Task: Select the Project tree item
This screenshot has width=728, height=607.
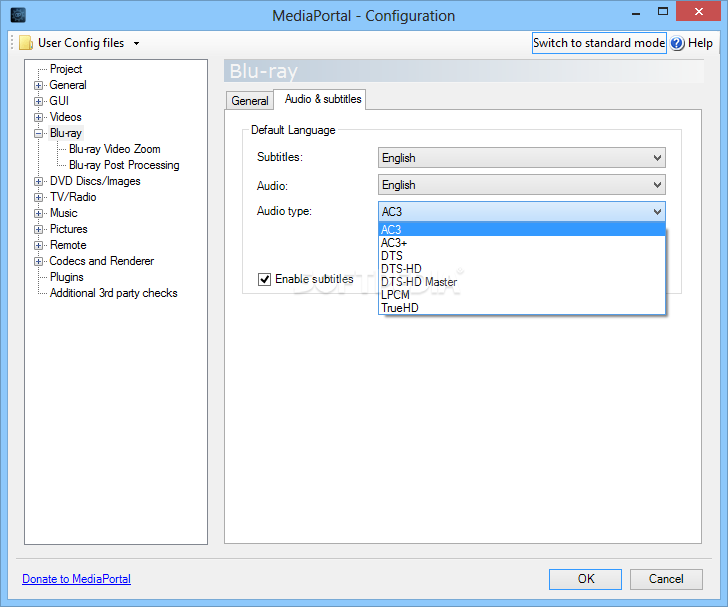Action: coord(66,69)
